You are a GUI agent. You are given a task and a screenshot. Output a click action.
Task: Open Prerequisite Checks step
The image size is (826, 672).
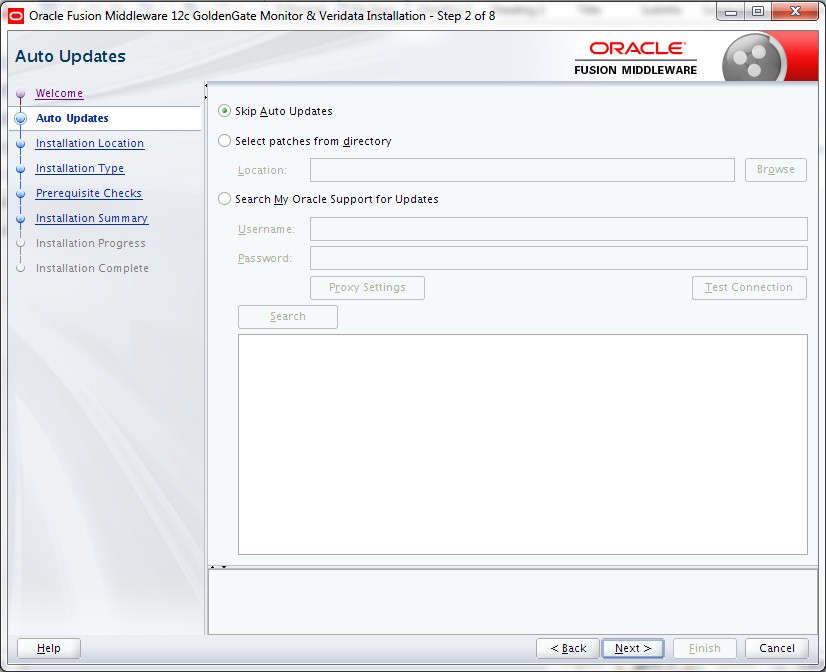coord(88,193)
